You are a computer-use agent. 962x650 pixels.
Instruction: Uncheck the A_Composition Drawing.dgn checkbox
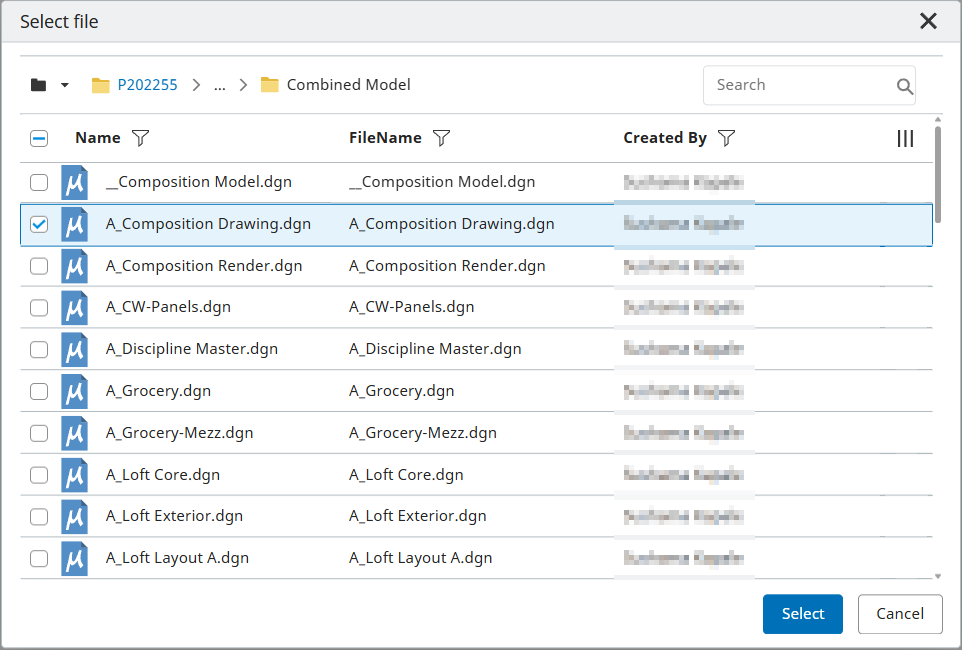(x=39, y=225)
